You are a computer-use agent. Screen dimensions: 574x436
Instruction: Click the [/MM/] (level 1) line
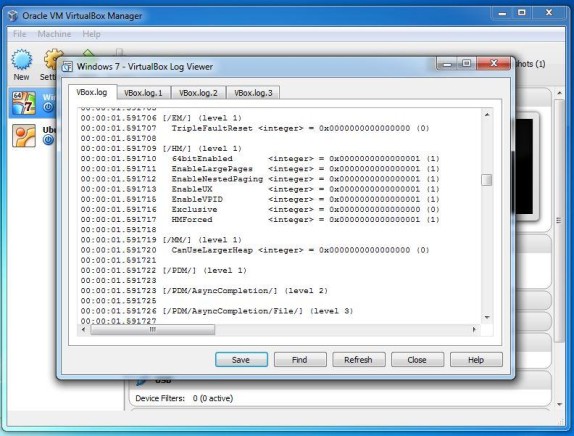[161, 240]
